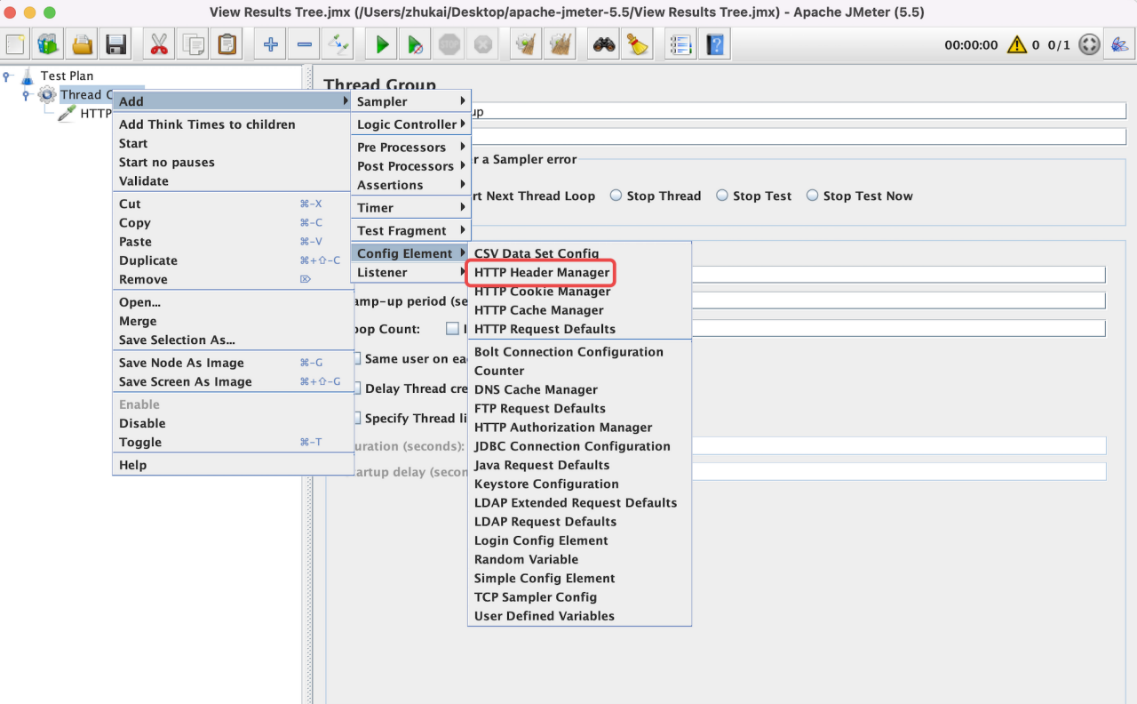Choose HTTP Header Manager from submenu
The width and height of the screenshot is (1137, 704).
(542, 273)
